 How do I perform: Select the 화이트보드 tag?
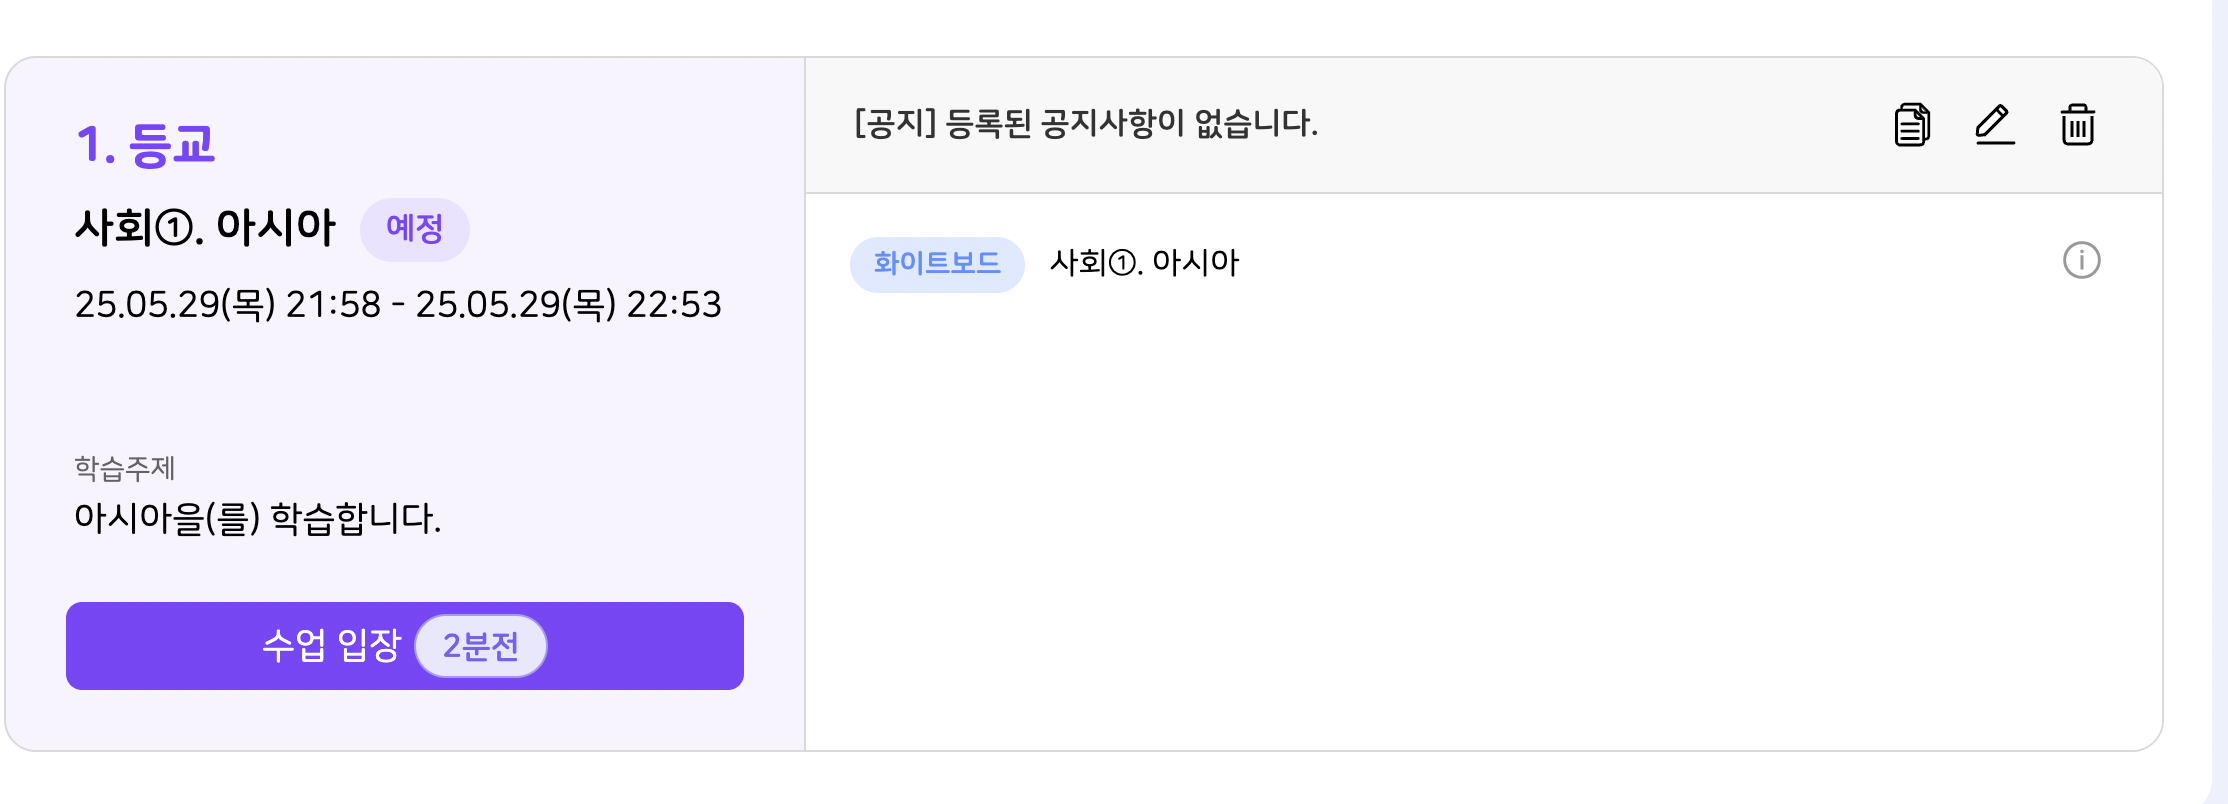[937, 264]
